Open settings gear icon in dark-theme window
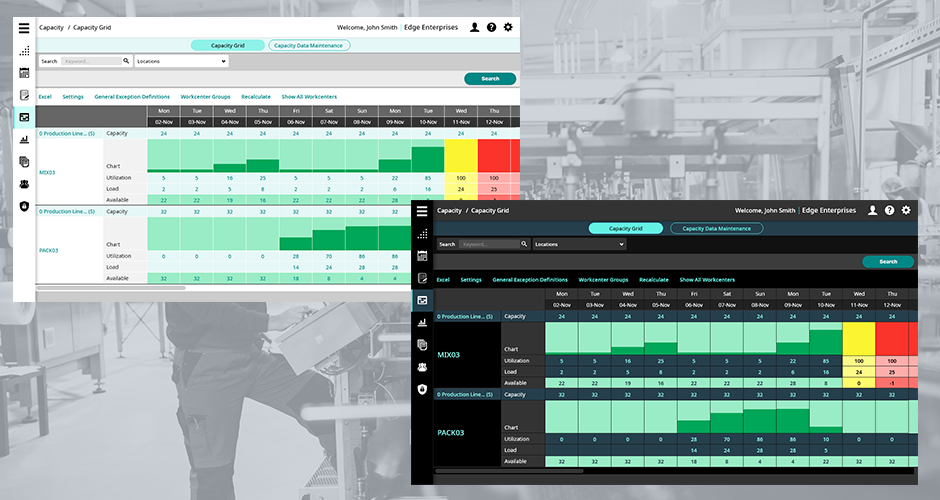 pyautogui.click(x=905, y=211)
